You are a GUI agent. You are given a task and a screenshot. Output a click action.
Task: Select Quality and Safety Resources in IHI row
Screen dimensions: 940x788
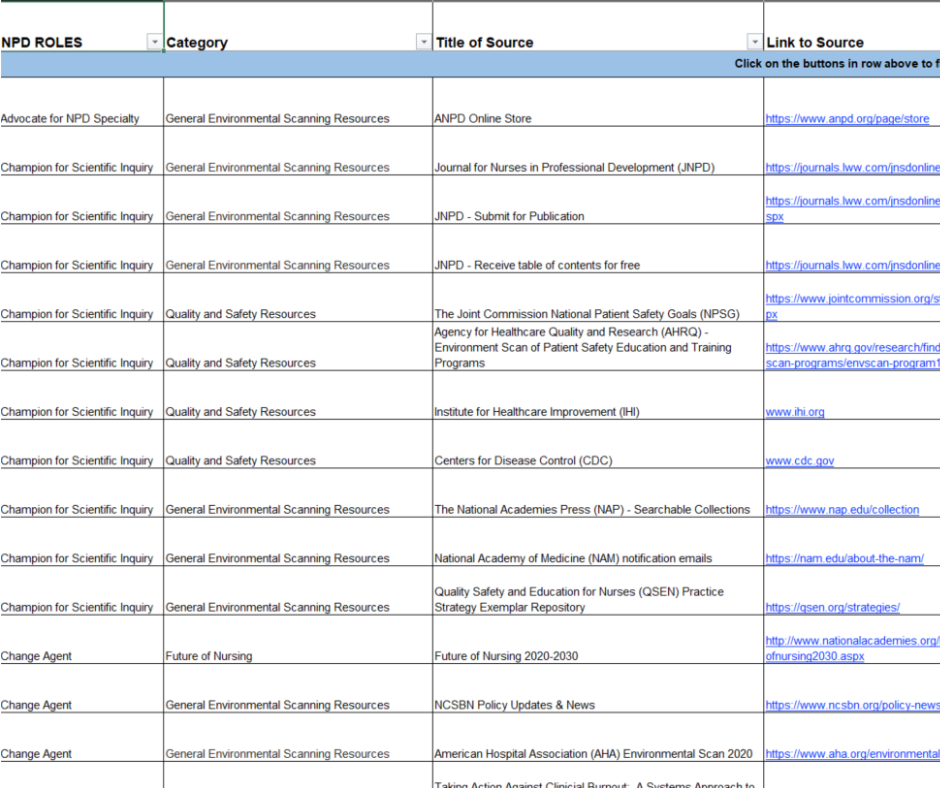298,395
